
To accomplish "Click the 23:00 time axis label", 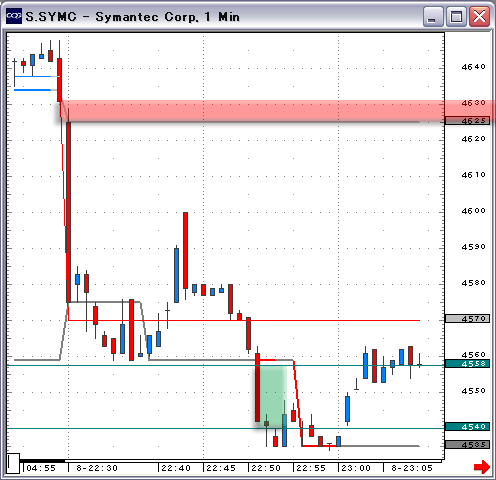I will coord(356,468).
